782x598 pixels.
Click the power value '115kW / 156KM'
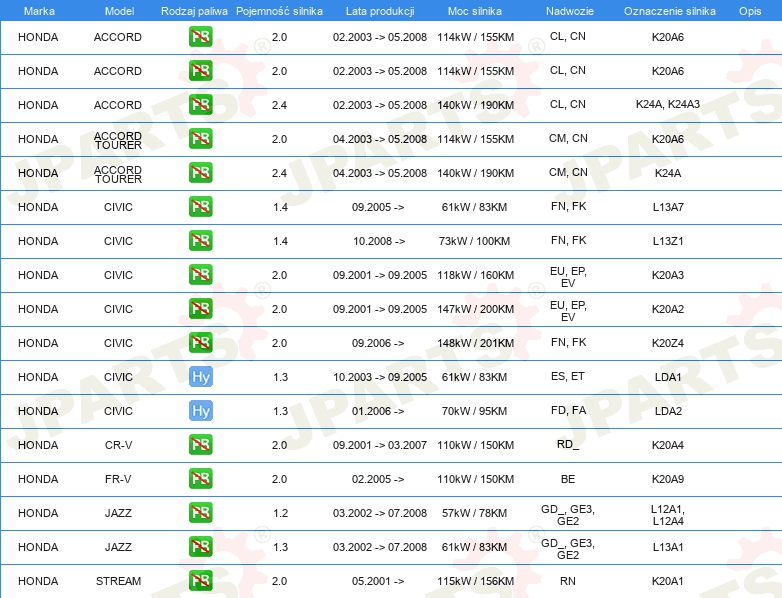(x=475, y=581)
